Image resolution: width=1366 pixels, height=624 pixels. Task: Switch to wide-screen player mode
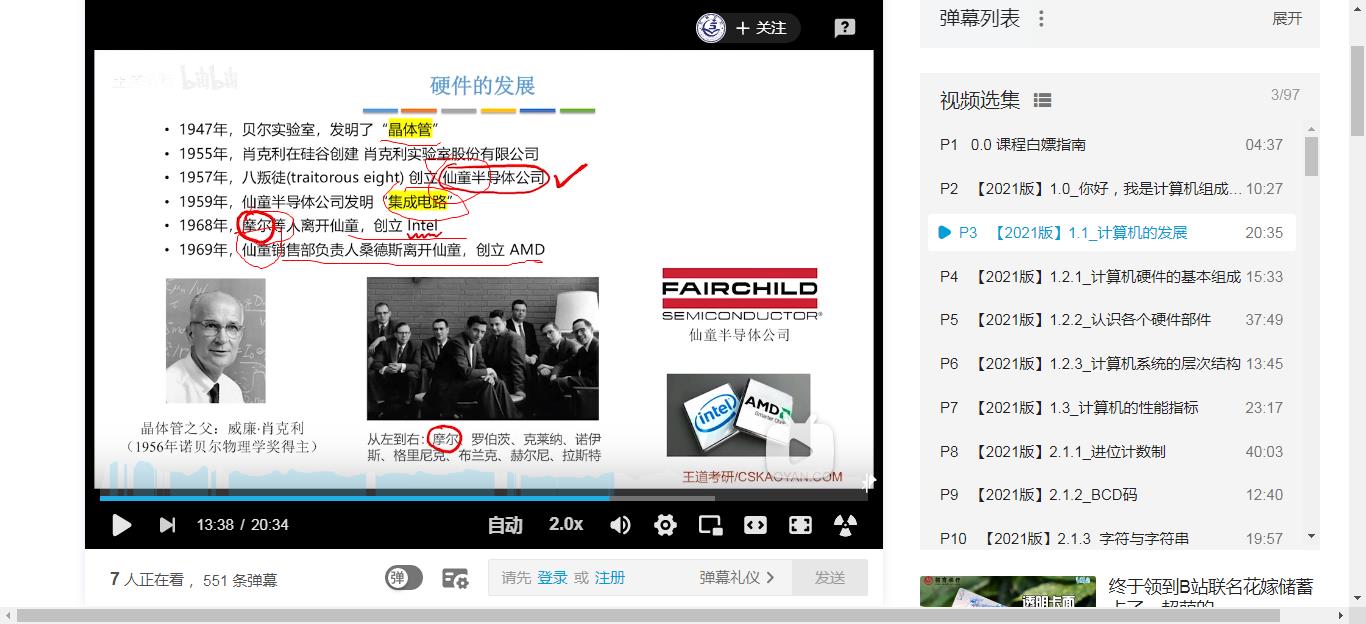(756, 525)
